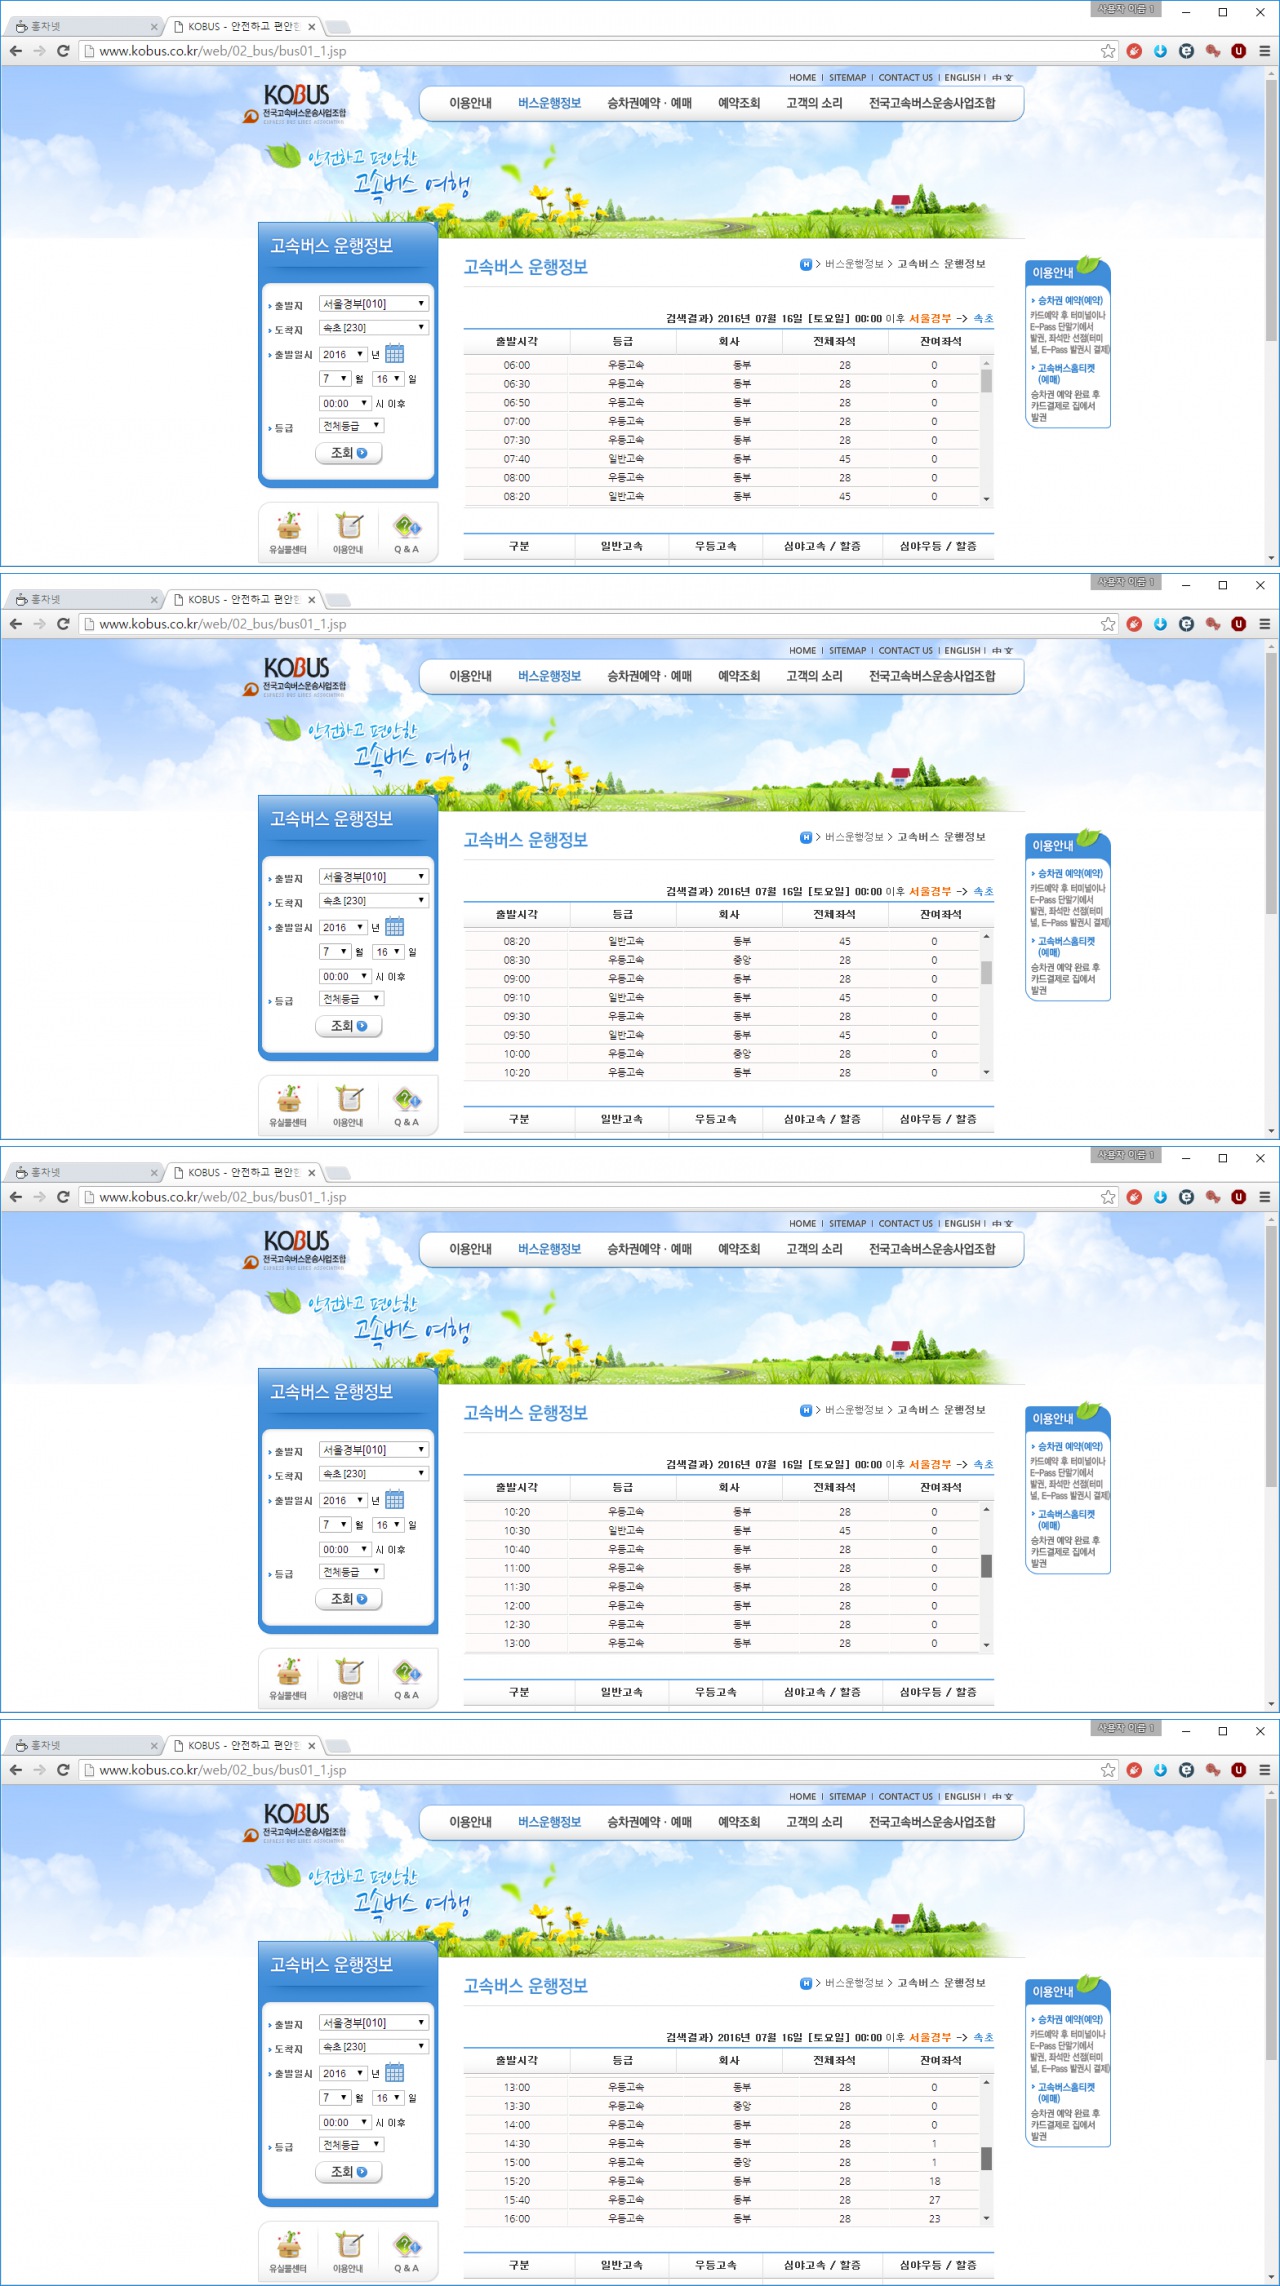Click browser back arrow in window showing 14:00 departure
Viewport: 1280px width, 2286px height.
point(16,1770)
